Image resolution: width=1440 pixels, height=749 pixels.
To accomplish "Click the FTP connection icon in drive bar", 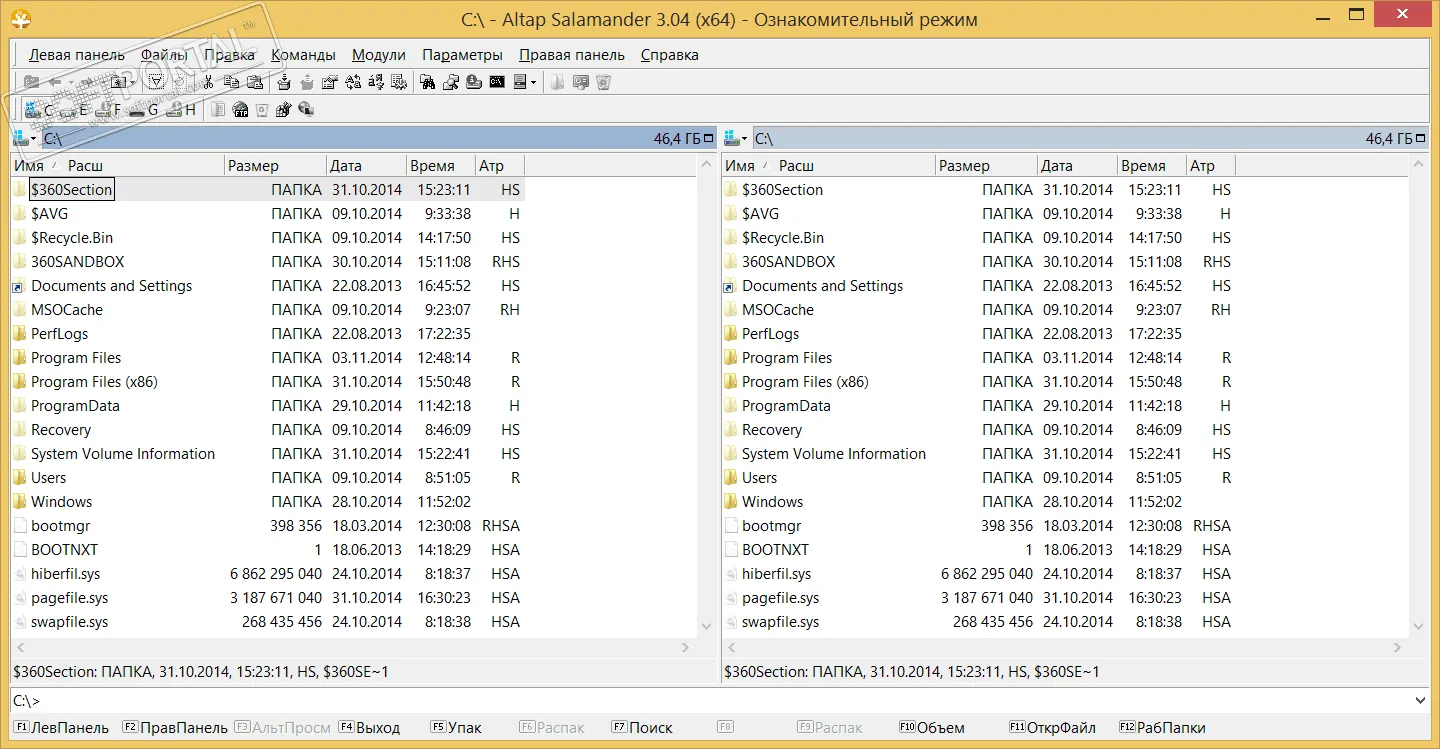I will tap(240, 110).
